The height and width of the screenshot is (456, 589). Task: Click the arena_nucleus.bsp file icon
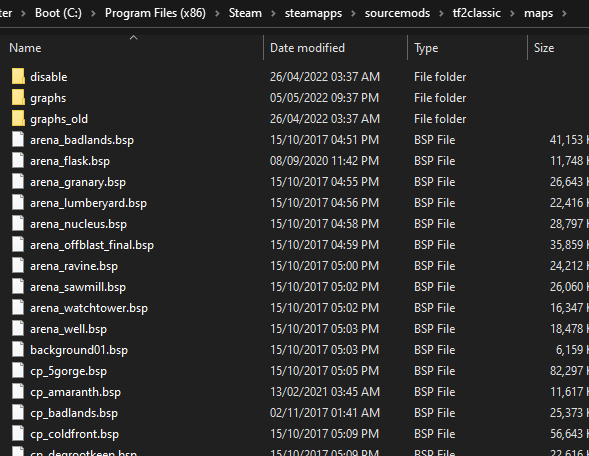click(x=18, y=224)
